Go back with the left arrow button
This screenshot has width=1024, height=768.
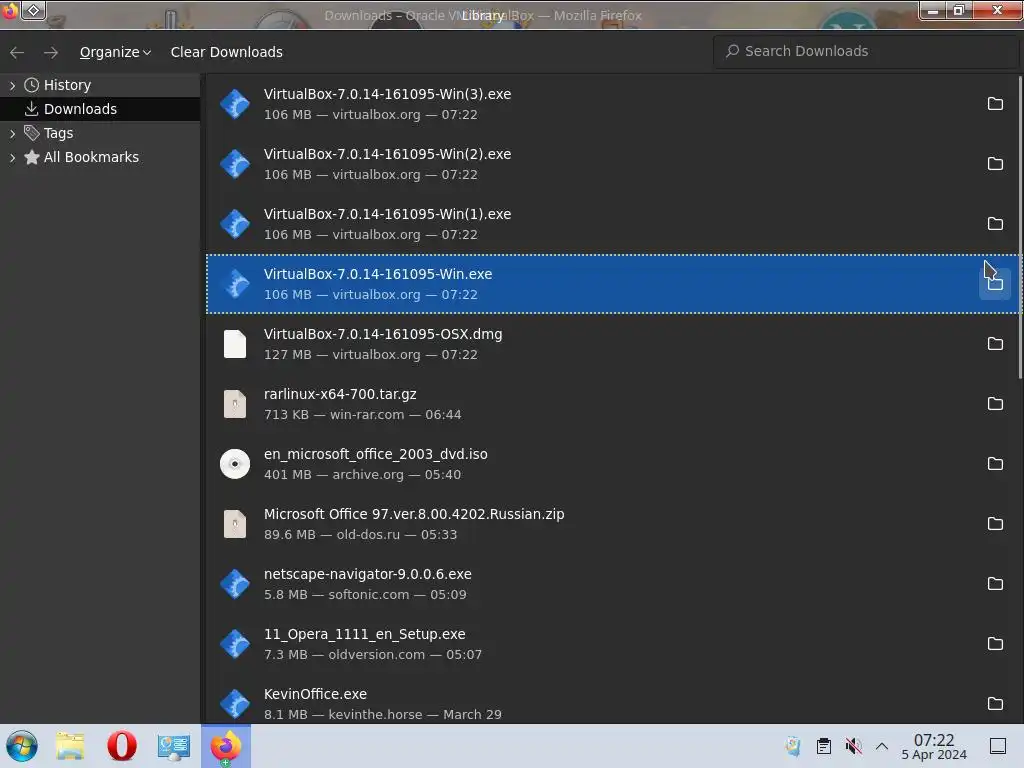click(17, 52)
